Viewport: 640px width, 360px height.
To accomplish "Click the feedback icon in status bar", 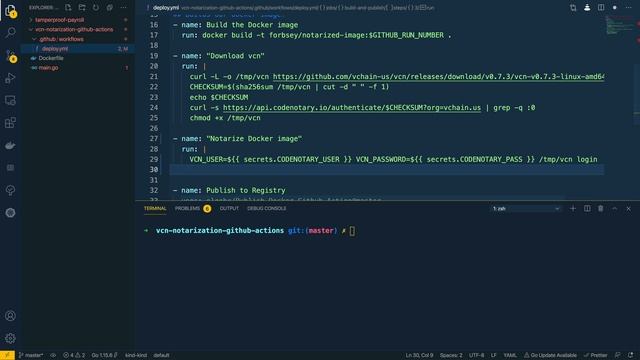I will [x=618, y=355].
